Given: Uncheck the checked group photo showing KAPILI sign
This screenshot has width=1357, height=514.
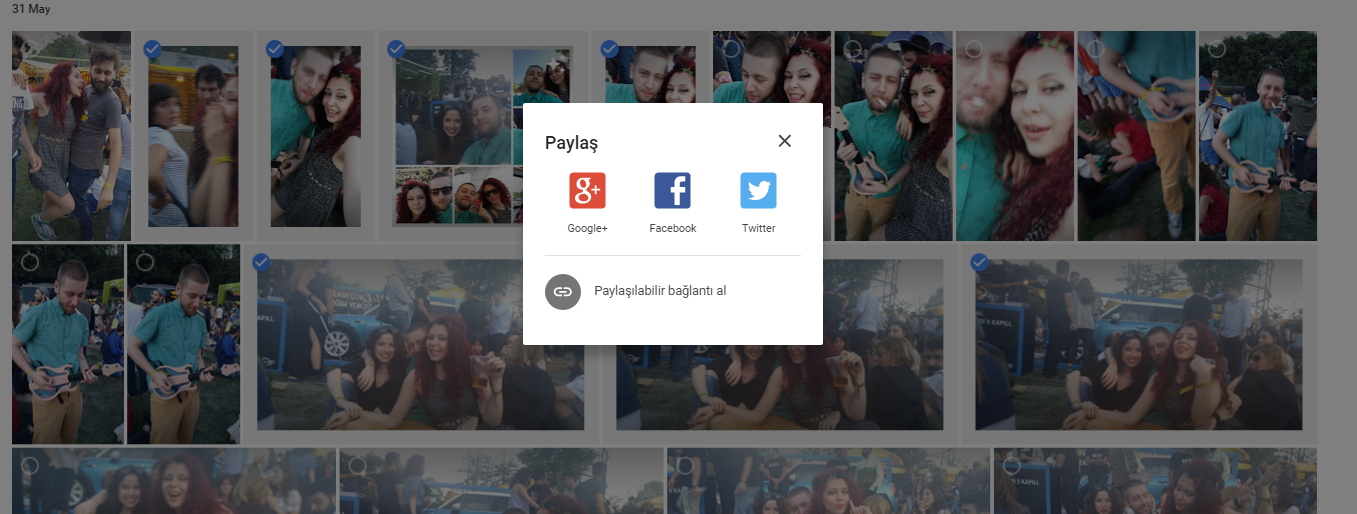Looking at the screenshot, I should point(979,262).
